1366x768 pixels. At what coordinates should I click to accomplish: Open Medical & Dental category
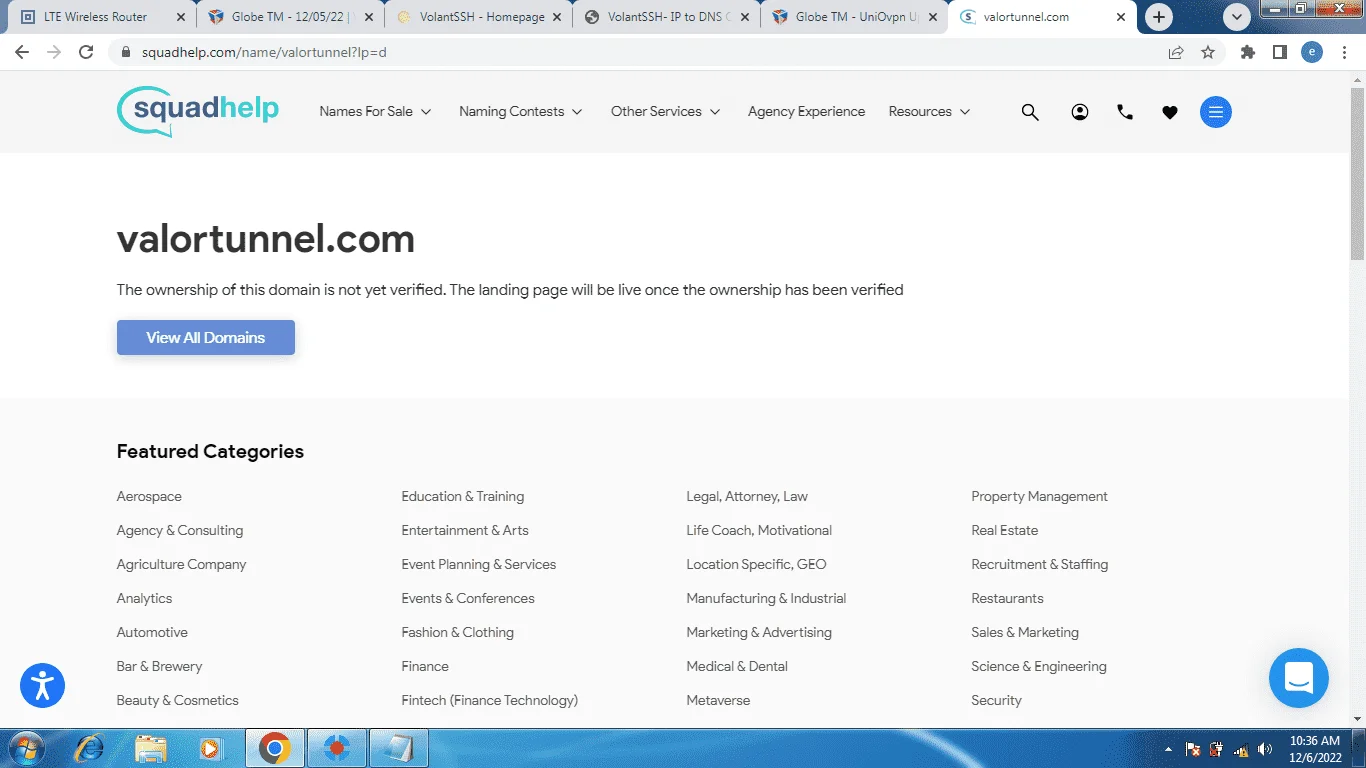pos(737,667)
